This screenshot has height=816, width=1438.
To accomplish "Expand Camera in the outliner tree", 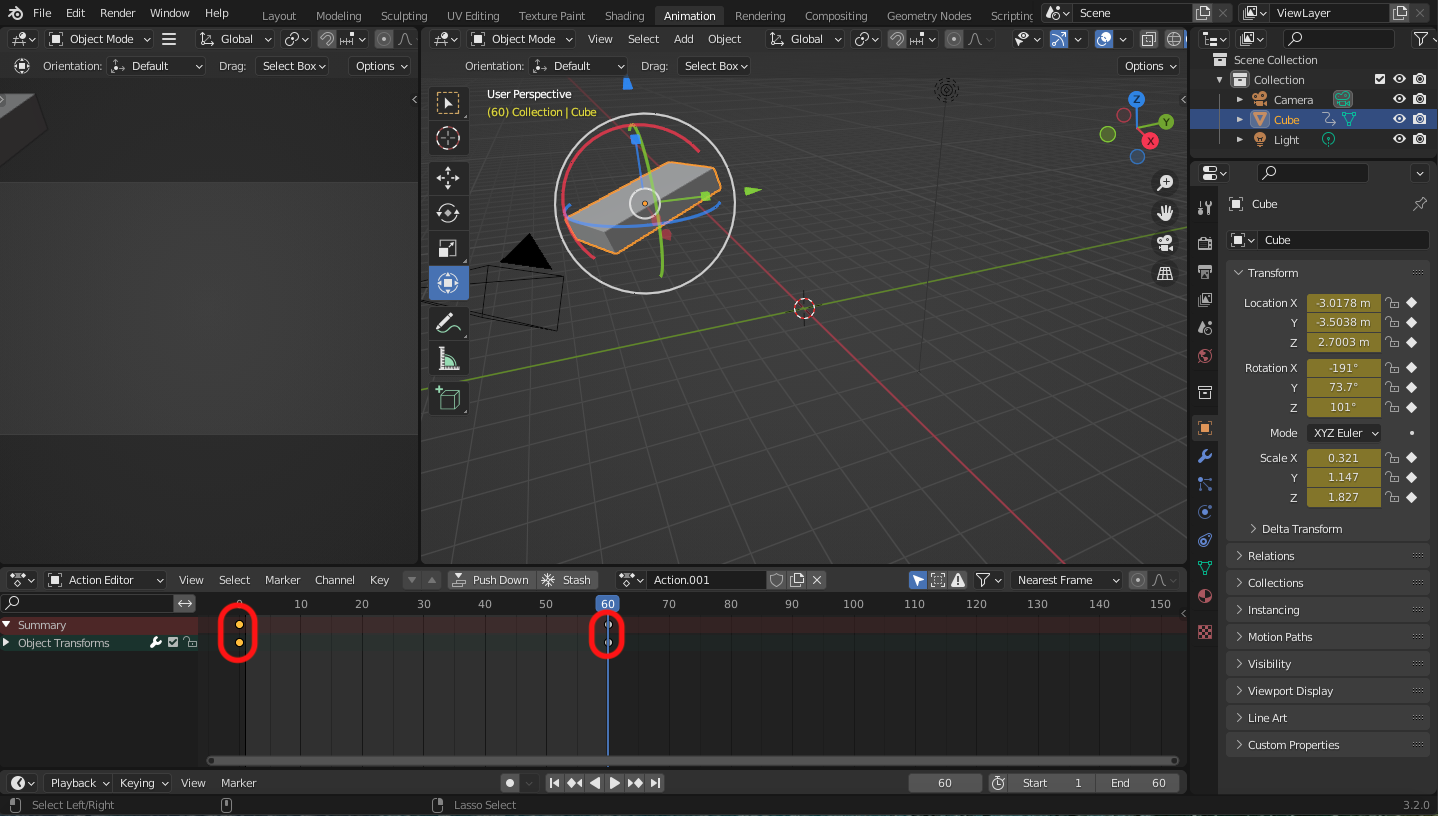I will click(x=1240, y=99).
